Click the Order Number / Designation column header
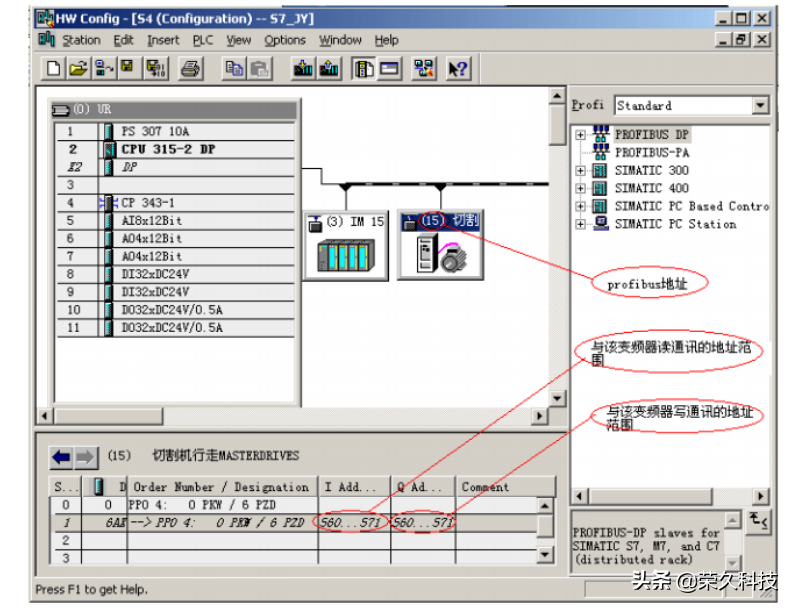The image size is (796, 609). click(221, 487)
